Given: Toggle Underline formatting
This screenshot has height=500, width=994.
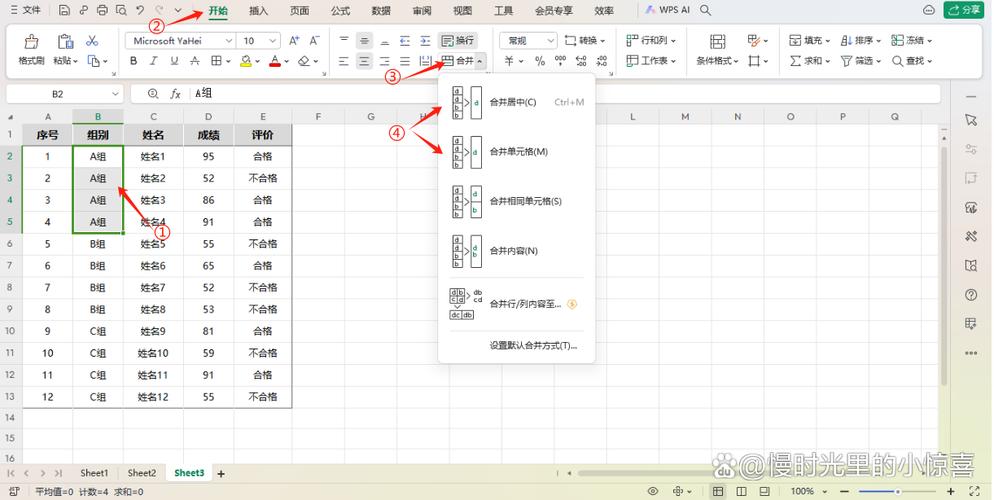Looking at the screenshot, I should point(174,61).
